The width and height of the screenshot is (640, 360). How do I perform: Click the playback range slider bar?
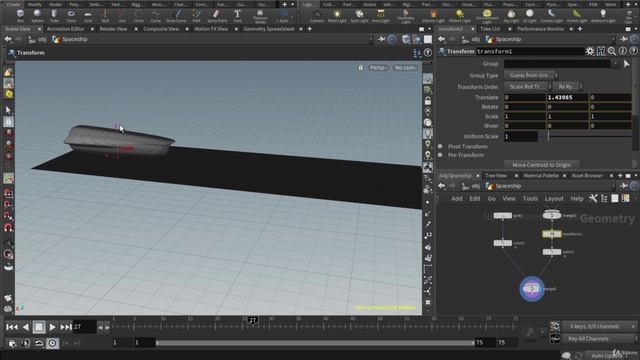(315, 343)
